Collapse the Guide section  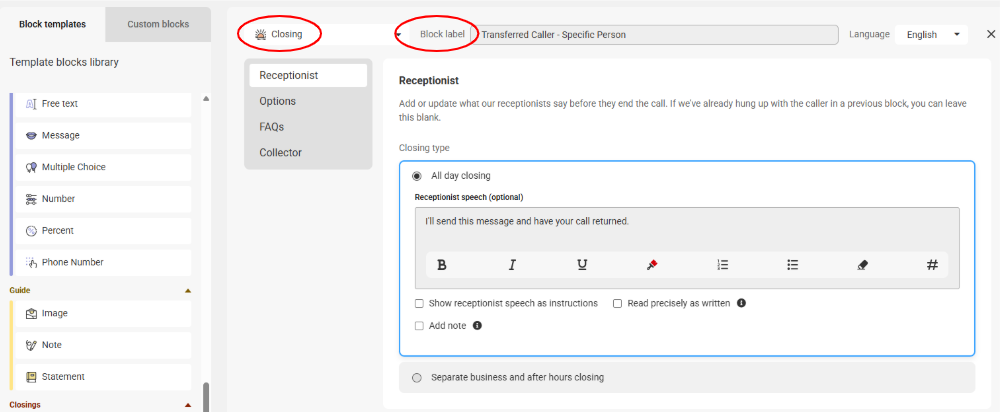[x=188, y=290]
